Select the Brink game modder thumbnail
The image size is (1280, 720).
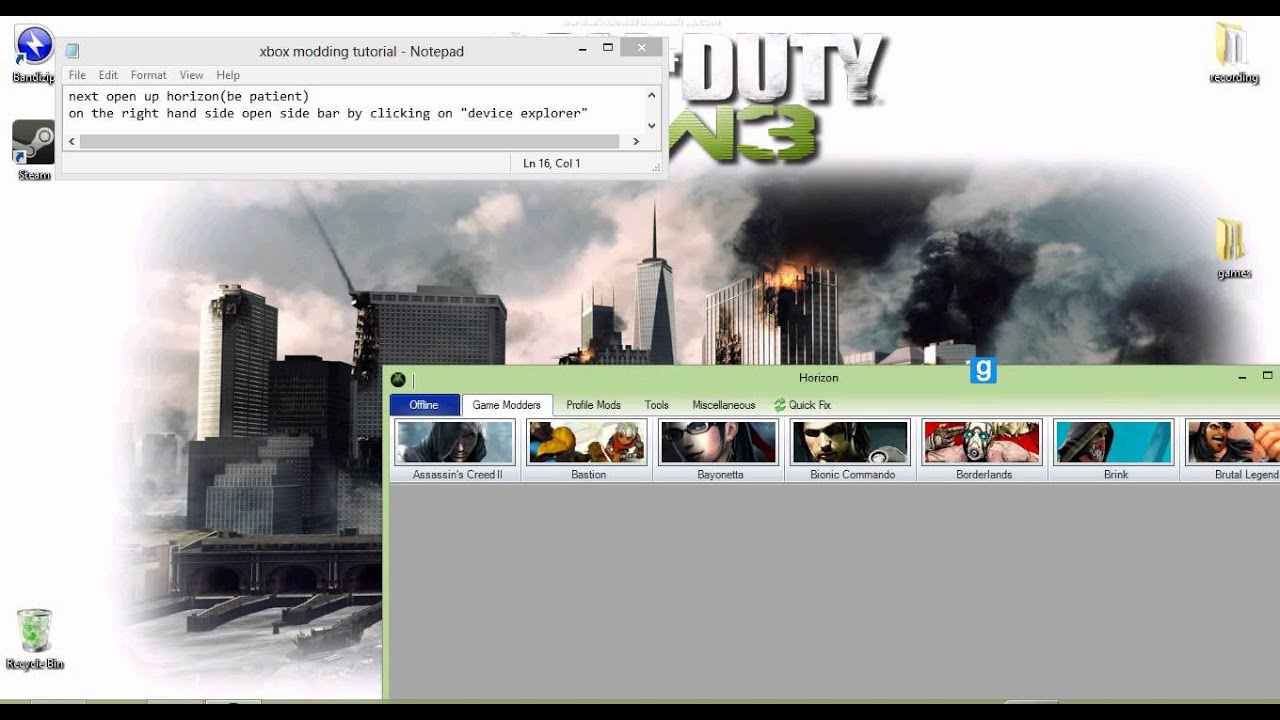[x=1116, y=450]
